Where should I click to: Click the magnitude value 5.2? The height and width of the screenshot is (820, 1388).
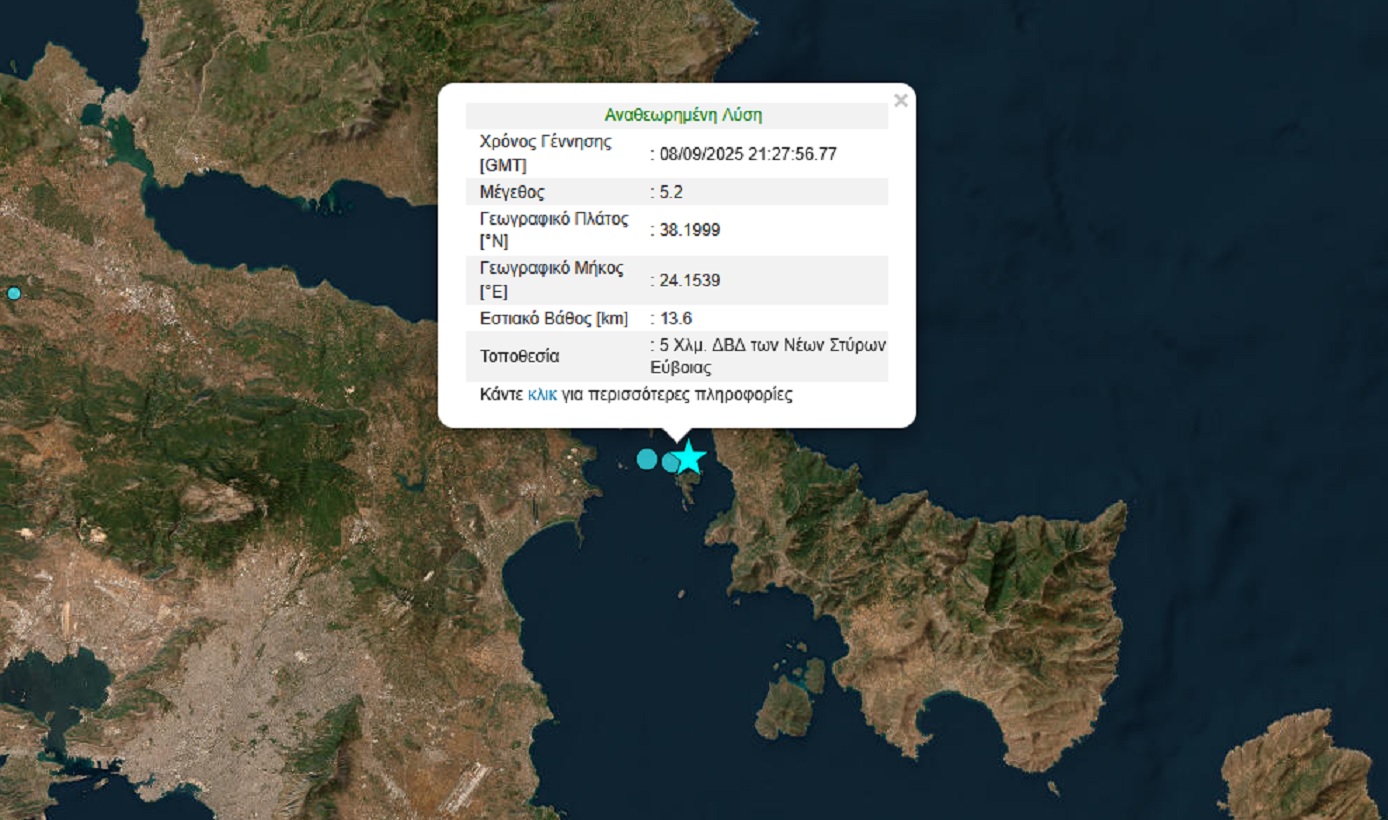click(670, 192)
